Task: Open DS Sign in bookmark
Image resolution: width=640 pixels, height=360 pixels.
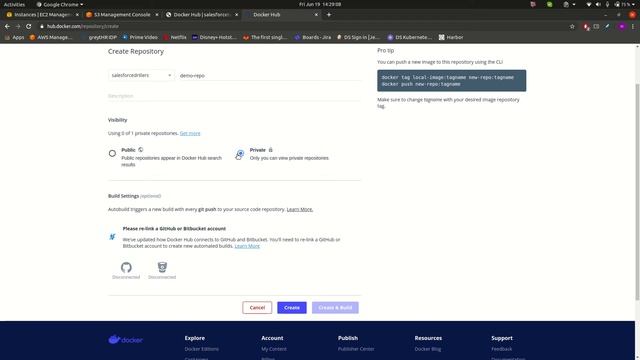Action: pos(359,37)
